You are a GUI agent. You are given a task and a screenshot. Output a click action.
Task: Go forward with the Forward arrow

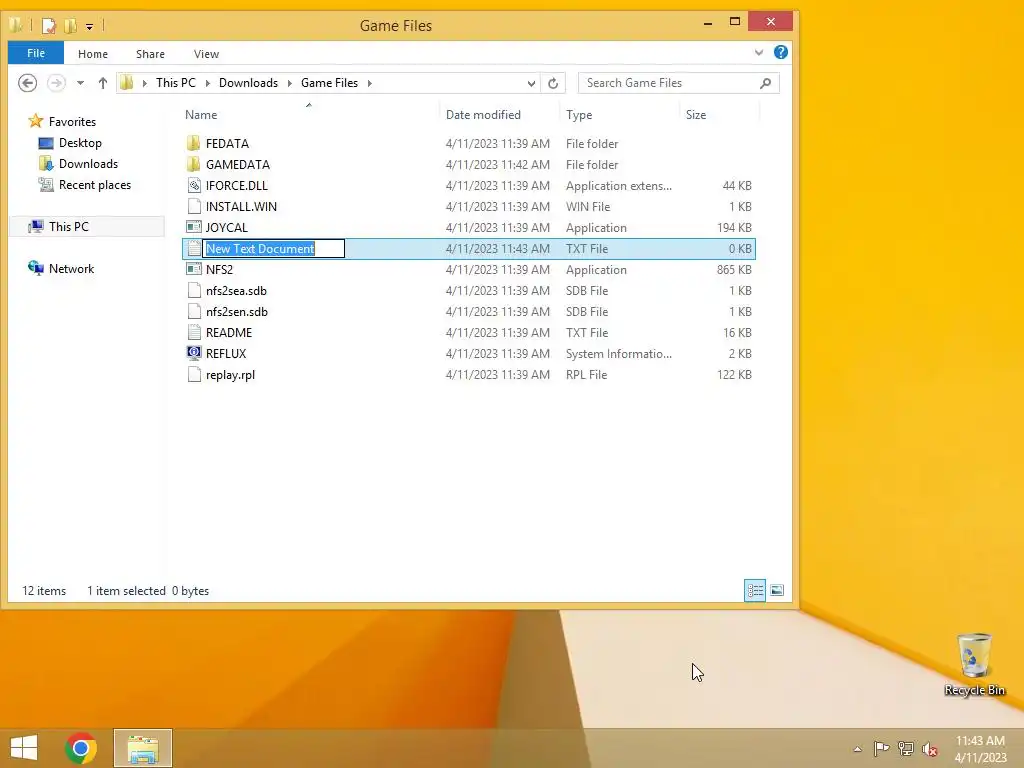[56, 83]
